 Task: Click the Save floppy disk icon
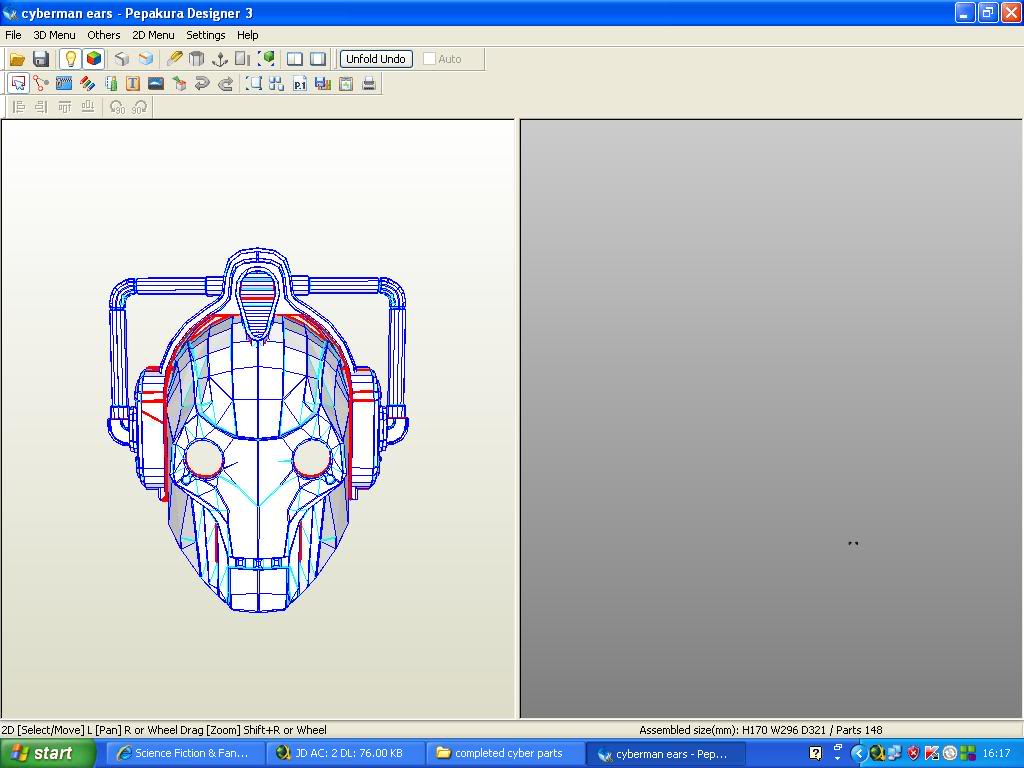coord(40,59)
